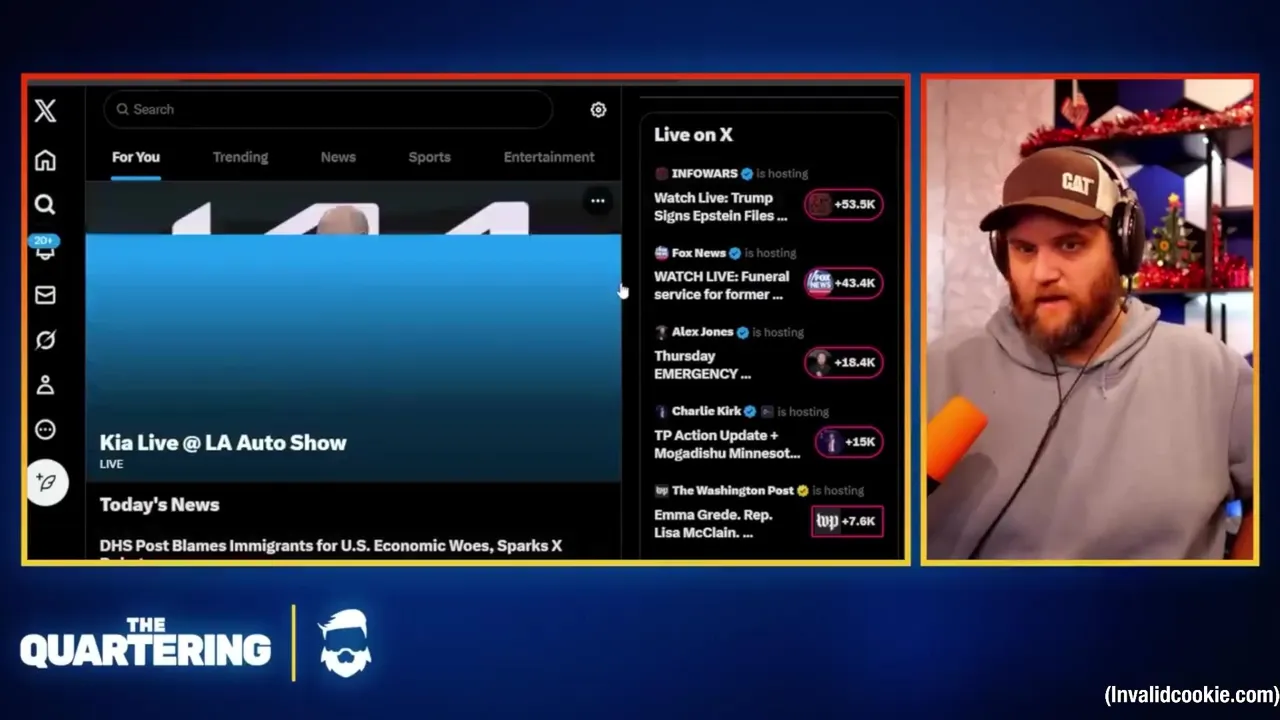Image resolution: width=1280 pixels, height=720 pixels.
Task: Open the Profile person icon
Action: pos(45,385)
